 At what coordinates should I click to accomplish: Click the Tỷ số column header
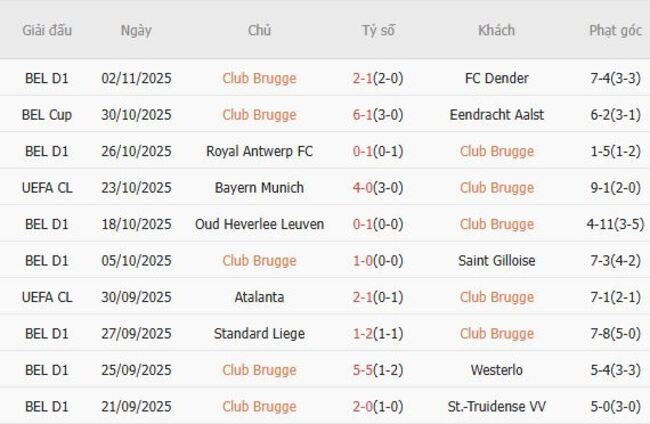pos(378,30)
